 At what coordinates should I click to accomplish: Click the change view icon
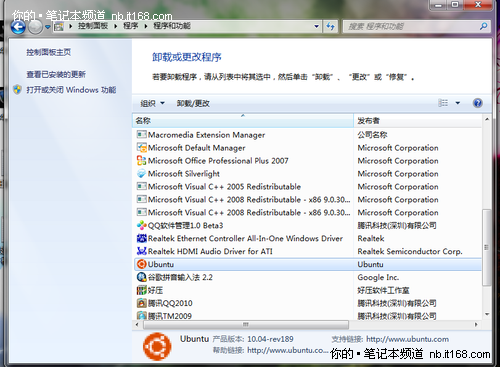coord(443,103)
